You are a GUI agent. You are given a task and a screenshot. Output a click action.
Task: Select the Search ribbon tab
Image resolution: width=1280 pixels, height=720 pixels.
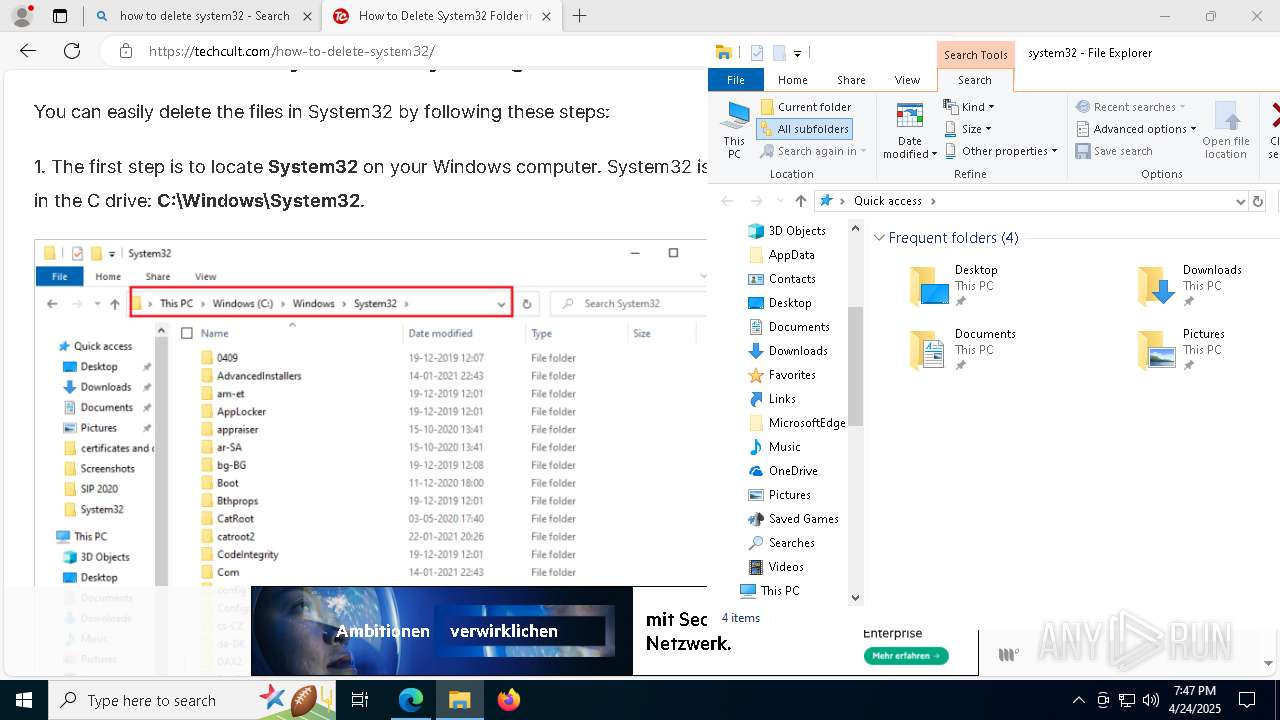[x=975, y=80]
